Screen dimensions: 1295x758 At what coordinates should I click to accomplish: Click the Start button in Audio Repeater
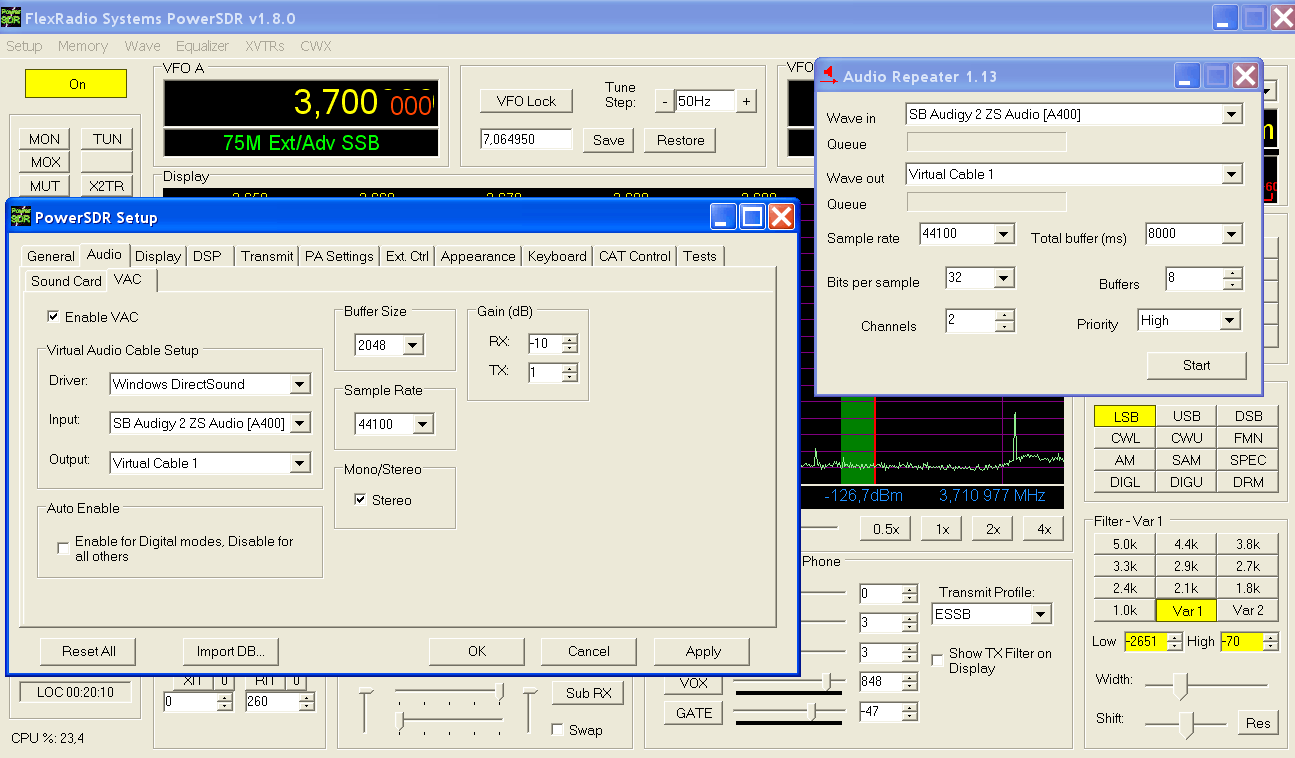click(1196, 365)
